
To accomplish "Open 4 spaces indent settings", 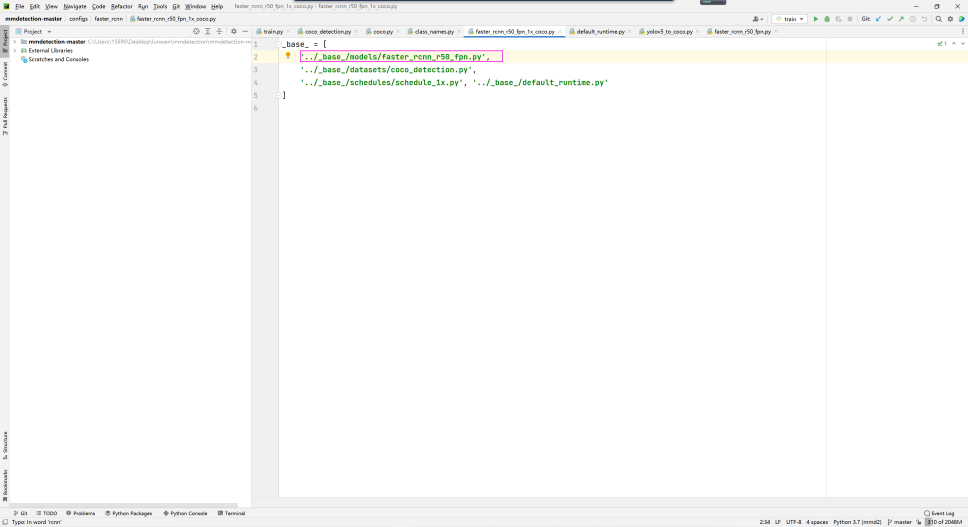I will pyautogui.click(x=817, y=522).
